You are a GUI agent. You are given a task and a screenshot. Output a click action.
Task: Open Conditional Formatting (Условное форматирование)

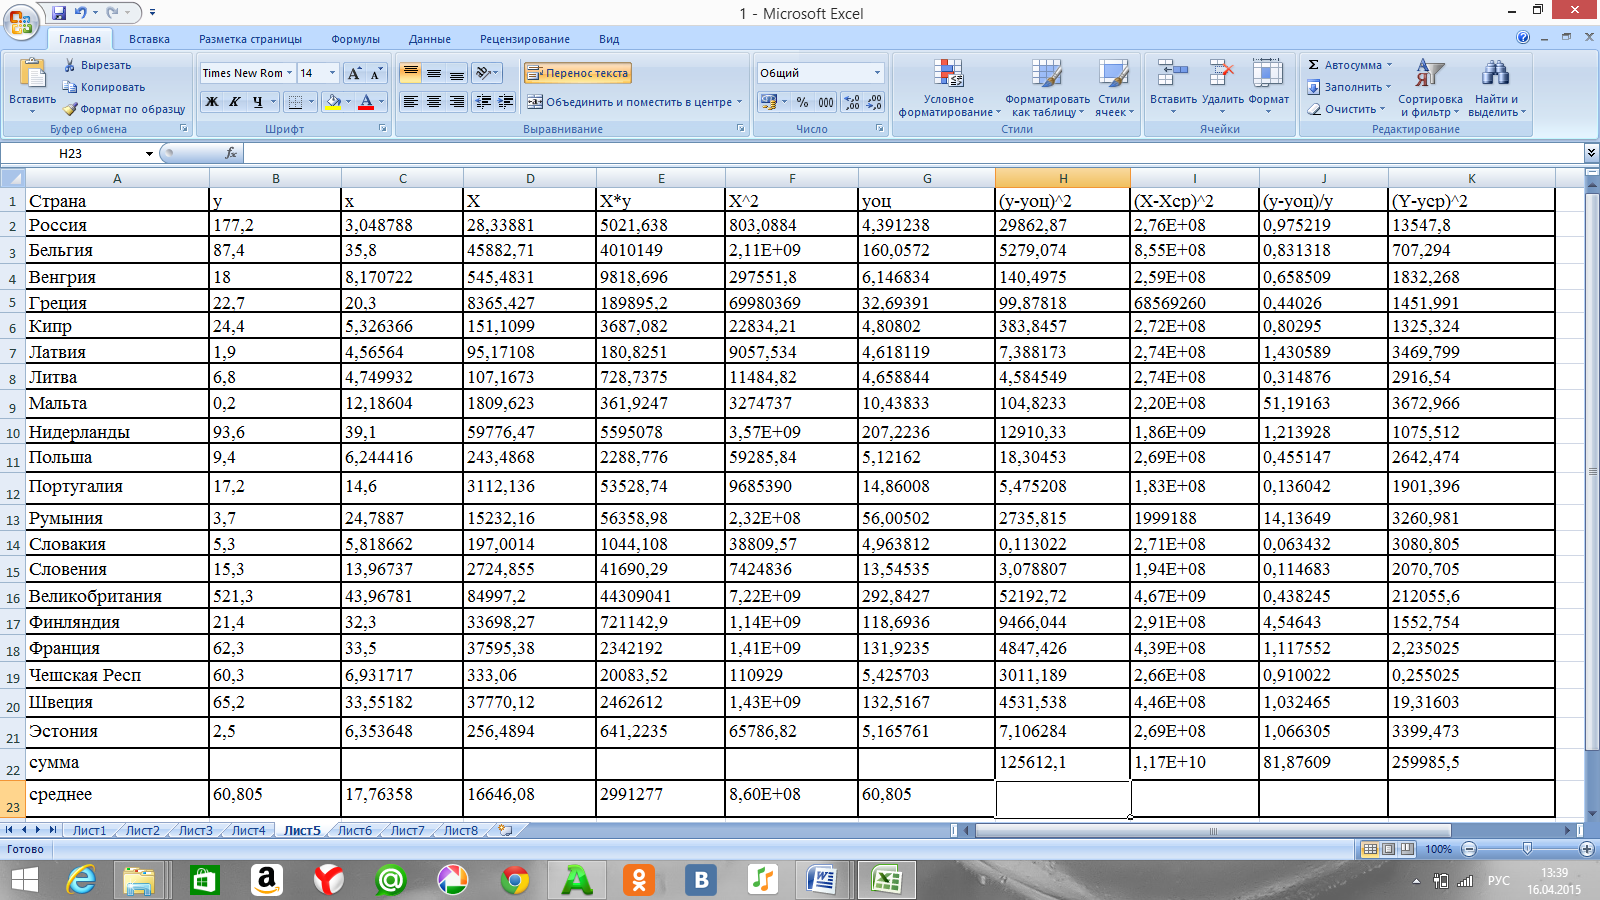pos(948,88)
